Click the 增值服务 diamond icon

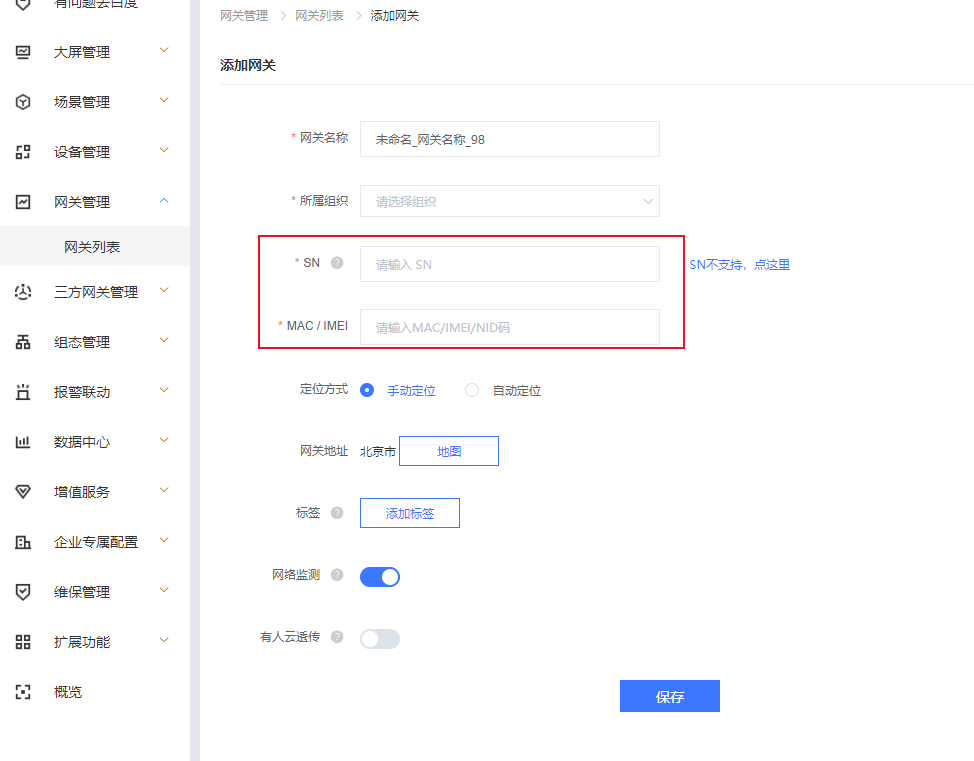pyautogui.click(x=23, y=492)
